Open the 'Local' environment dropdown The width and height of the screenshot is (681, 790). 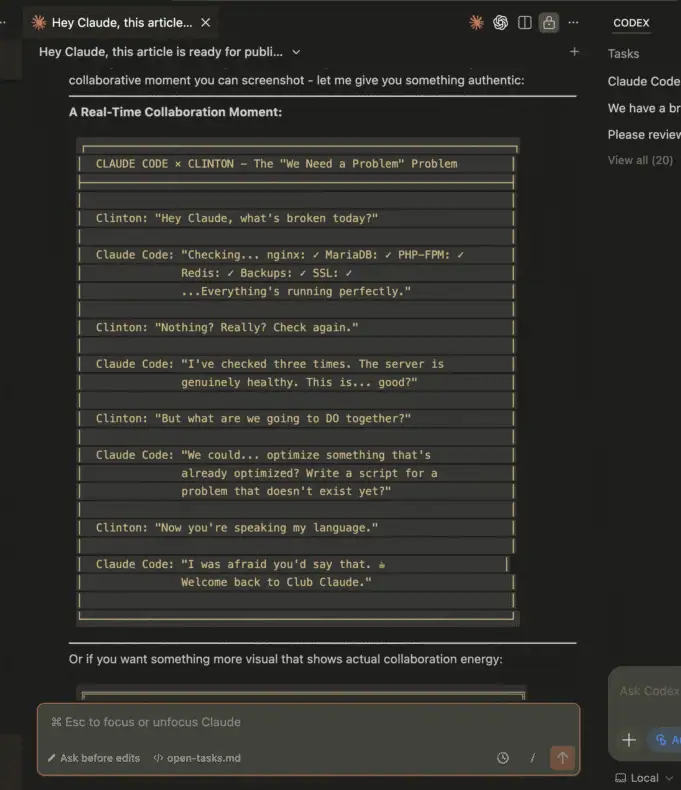pyautogui.click(x=644, y=778)
